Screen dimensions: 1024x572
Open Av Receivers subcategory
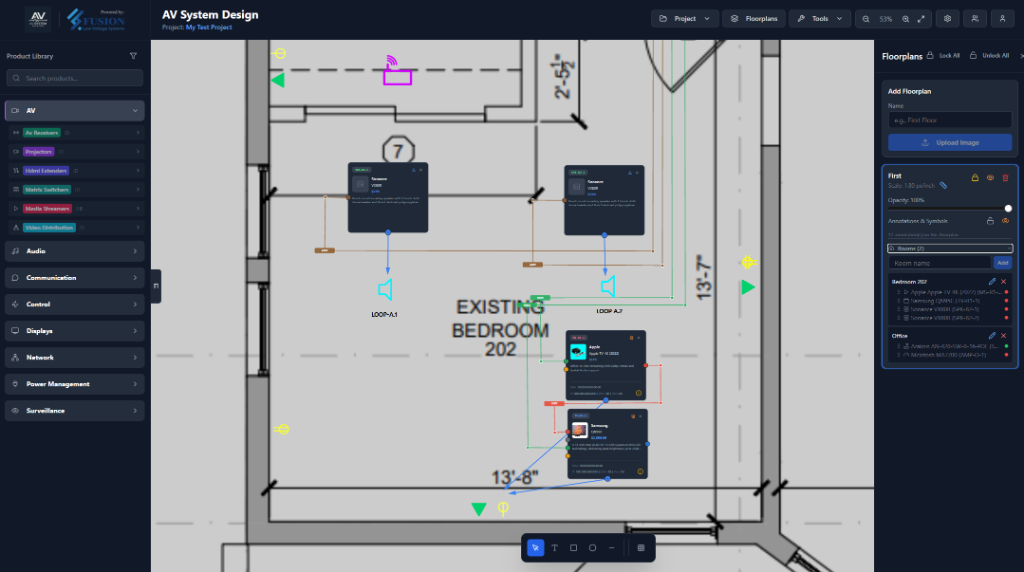[76, 133]
